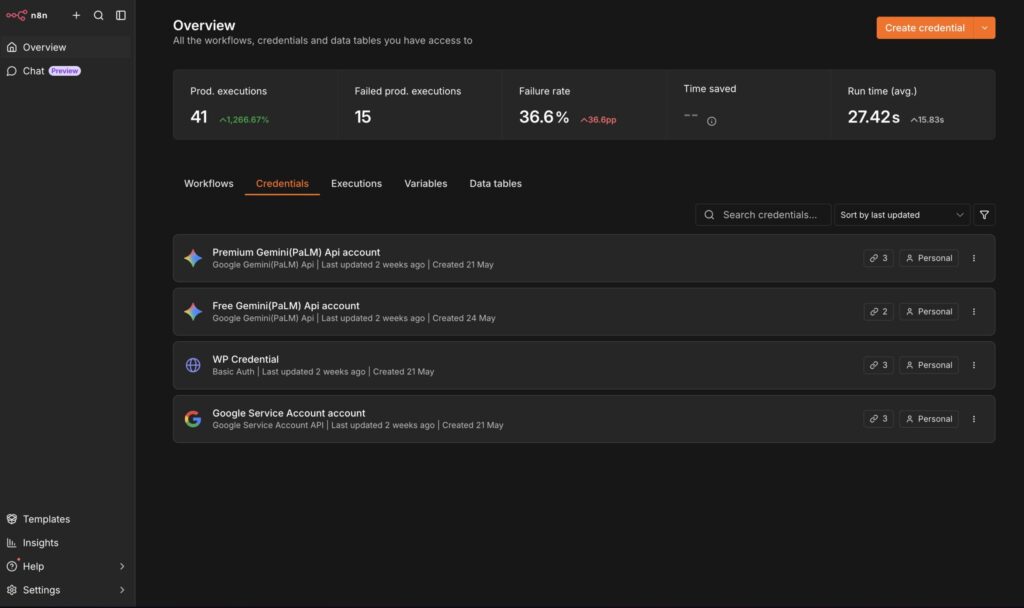Click the Google logo icon for Service Account
This screenshot has width=1024, height=608.
(x=193, y=419)
